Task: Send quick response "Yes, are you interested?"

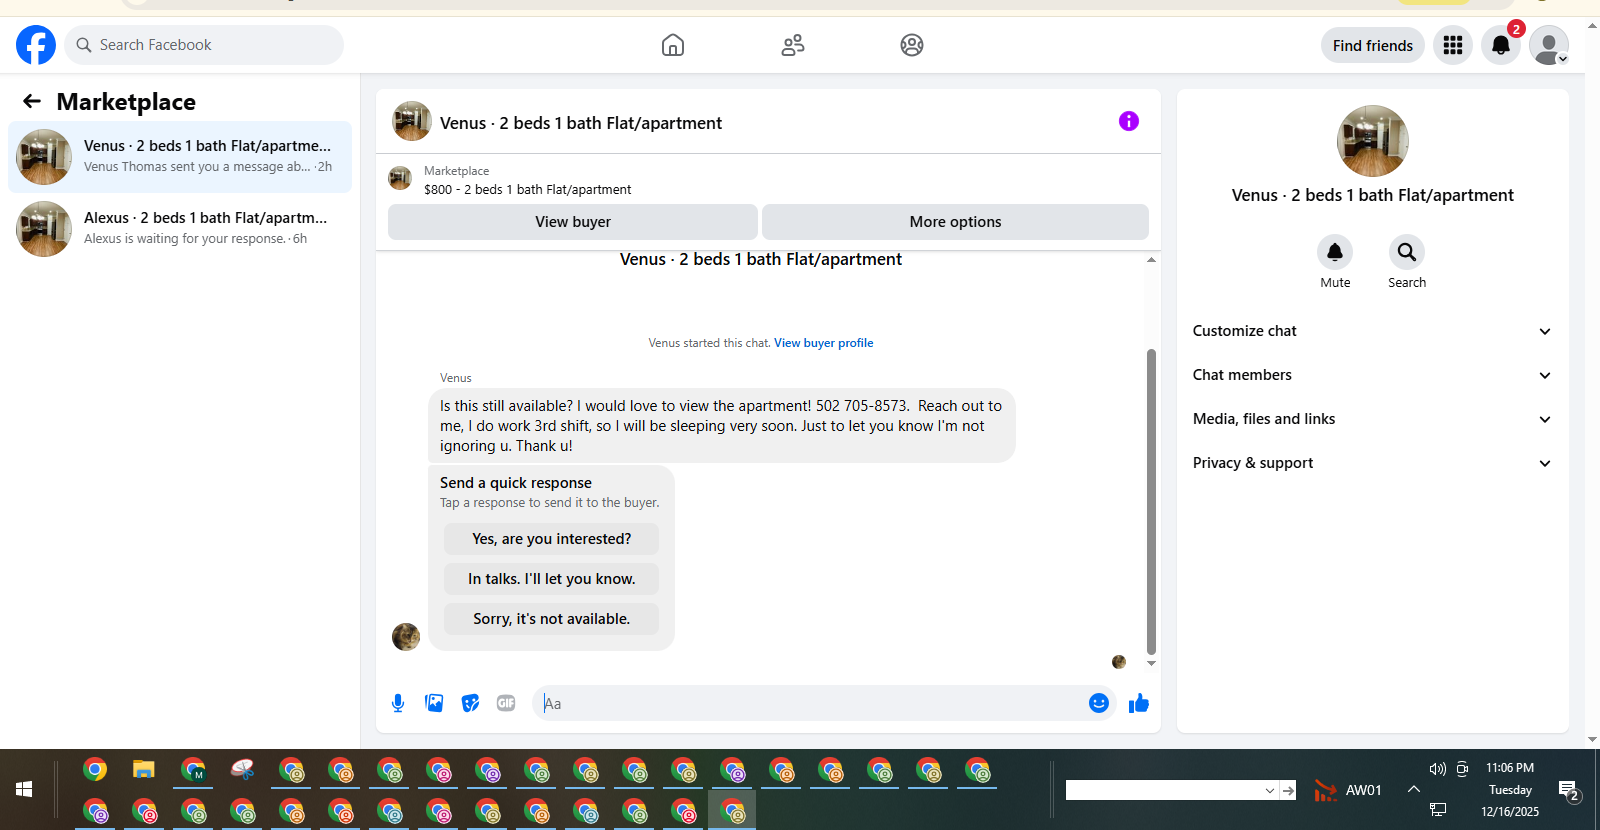Action: 551,539
